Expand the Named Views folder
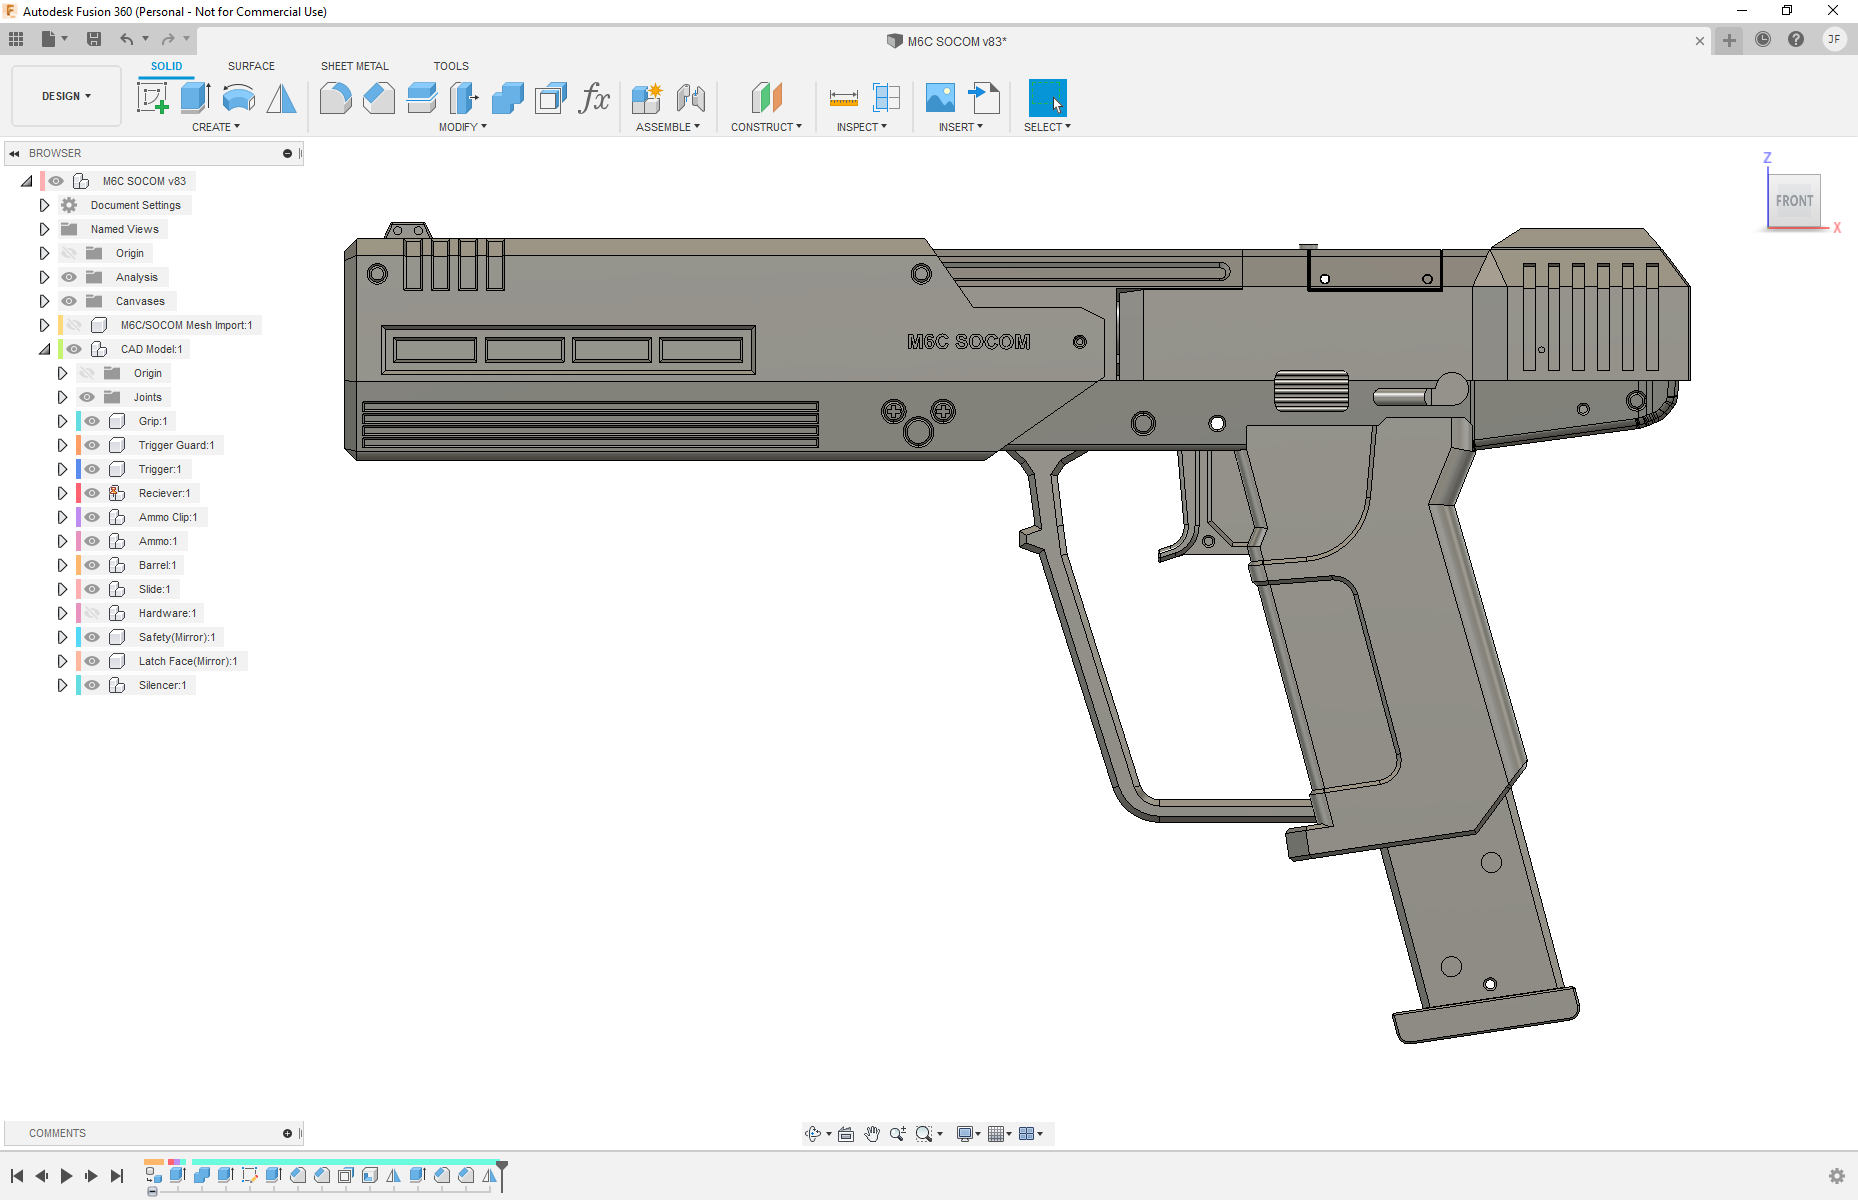Screen dimensions: 1858x1200 coord(44,229)
